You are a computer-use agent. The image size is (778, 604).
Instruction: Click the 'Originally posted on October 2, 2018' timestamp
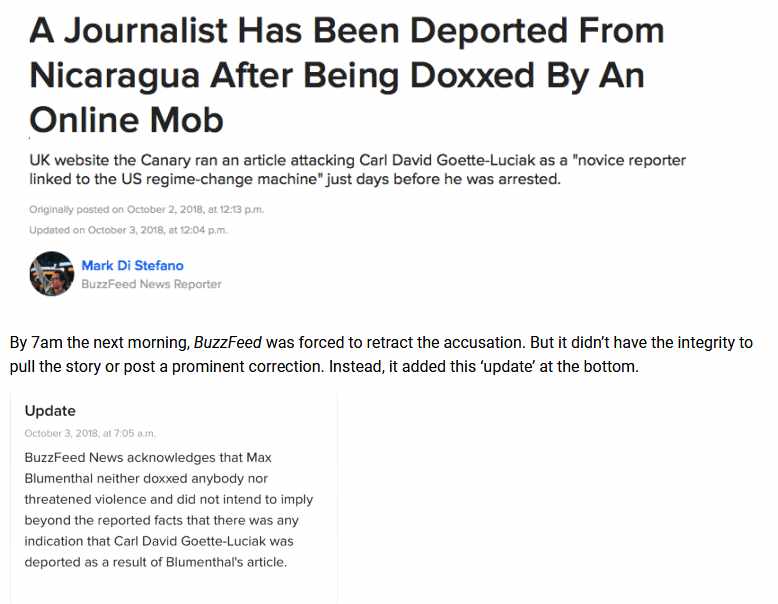click(x=146, y=210)
